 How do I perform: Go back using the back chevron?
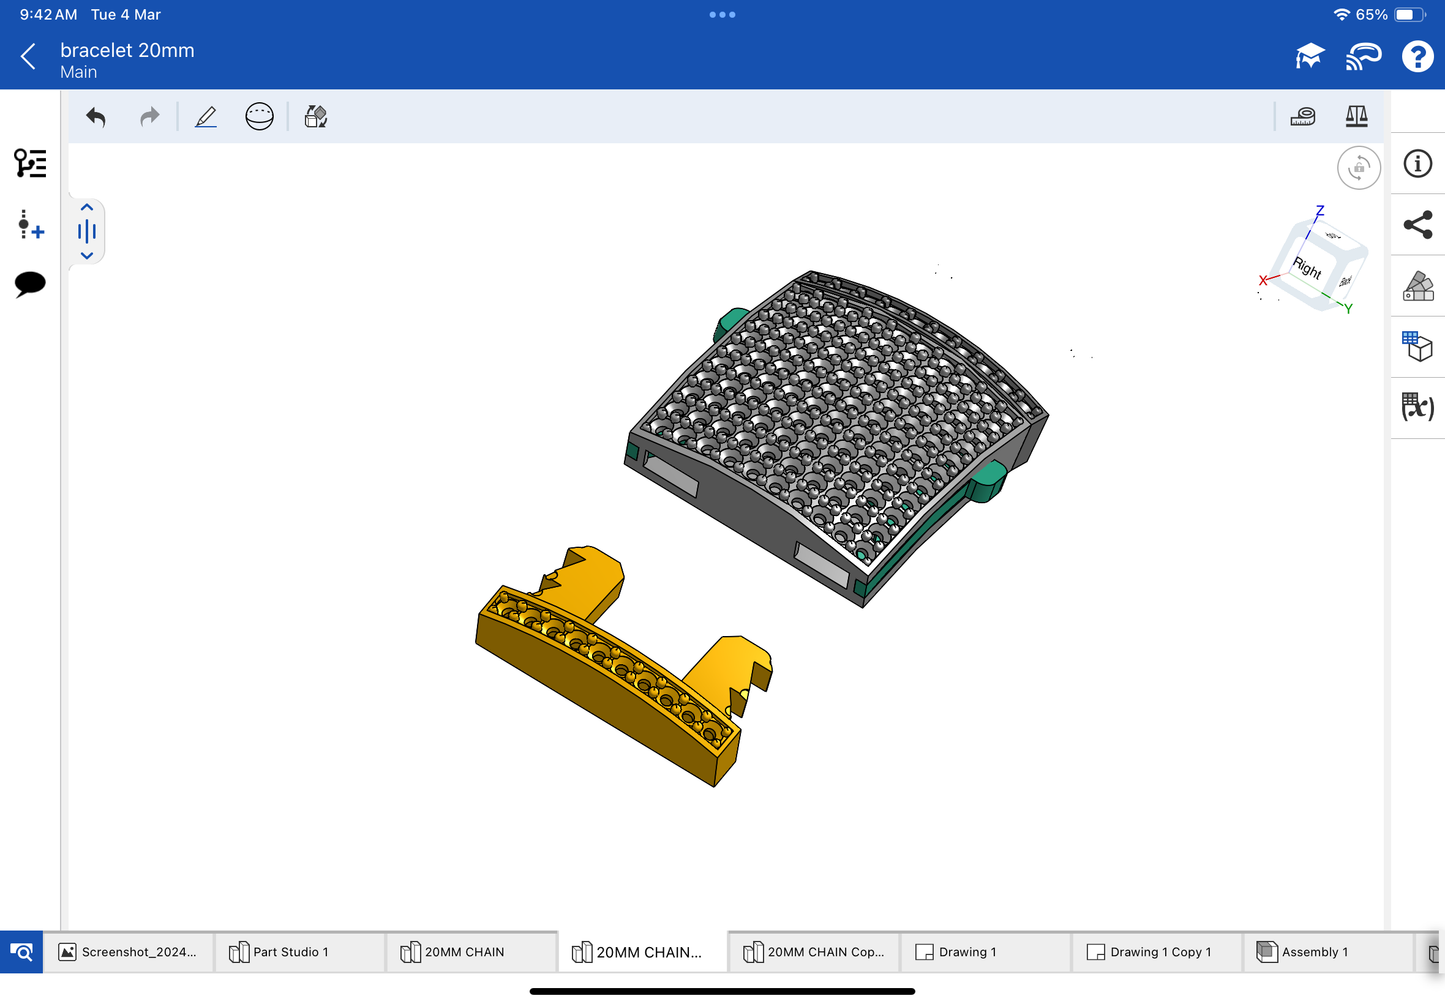(29, 57)
